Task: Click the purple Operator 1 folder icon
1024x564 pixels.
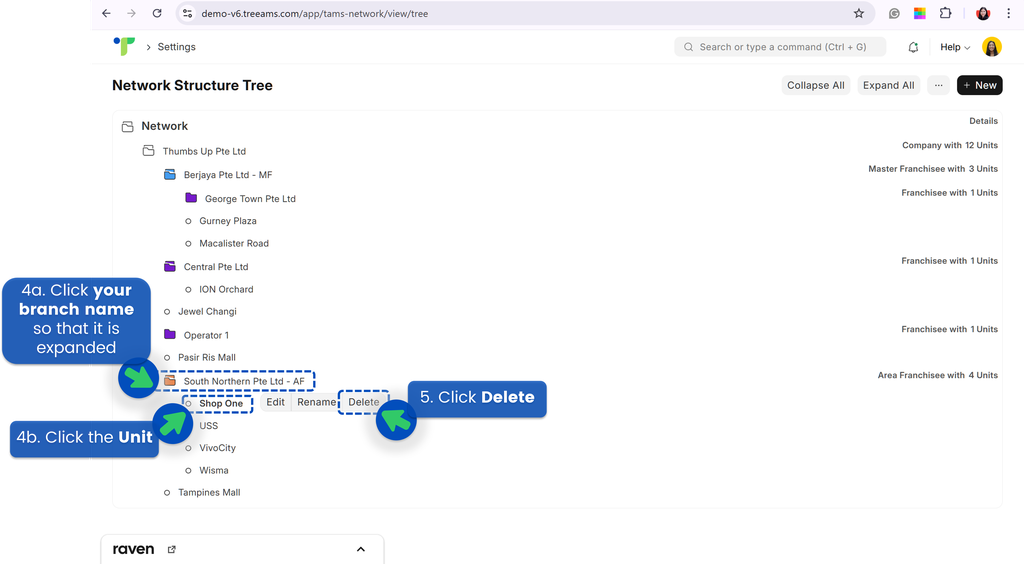Action: 170,334
